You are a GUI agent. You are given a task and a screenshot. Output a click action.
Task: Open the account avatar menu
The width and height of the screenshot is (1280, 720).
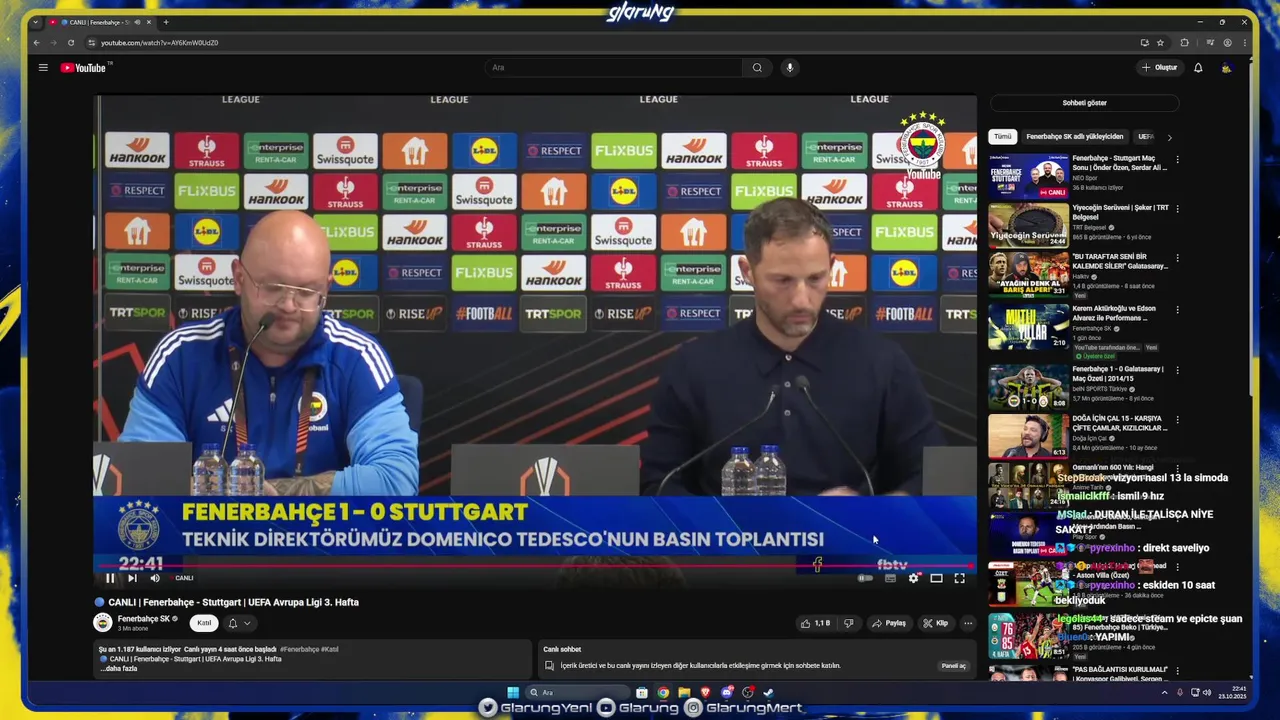pyautogui.click(x=1226, y=68)
